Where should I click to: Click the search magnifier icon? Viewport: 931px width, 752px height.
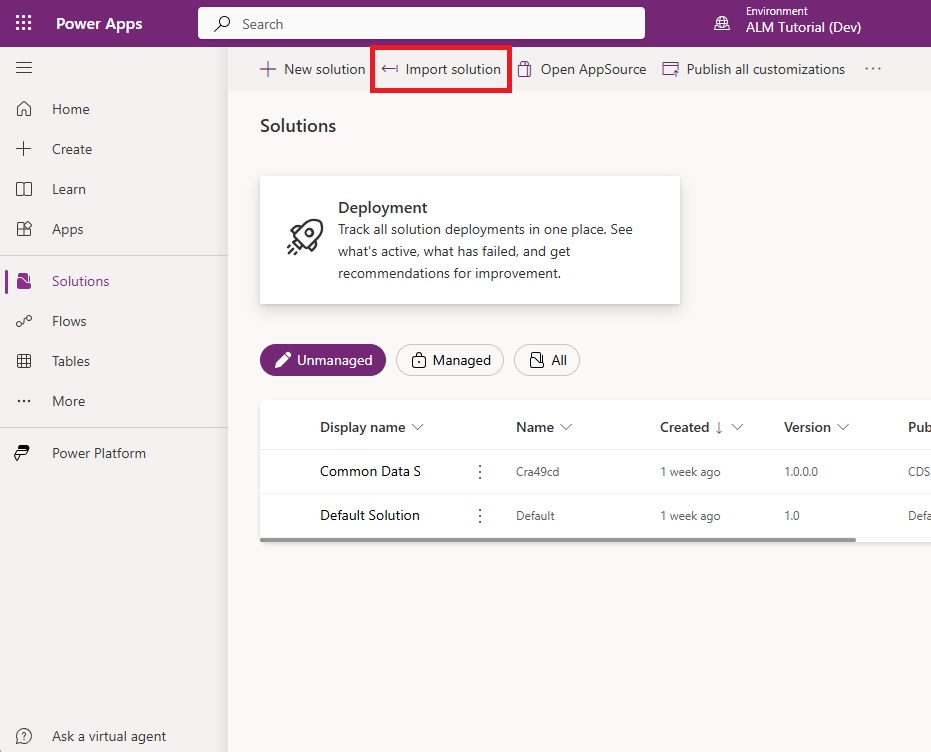pos(222,24)
